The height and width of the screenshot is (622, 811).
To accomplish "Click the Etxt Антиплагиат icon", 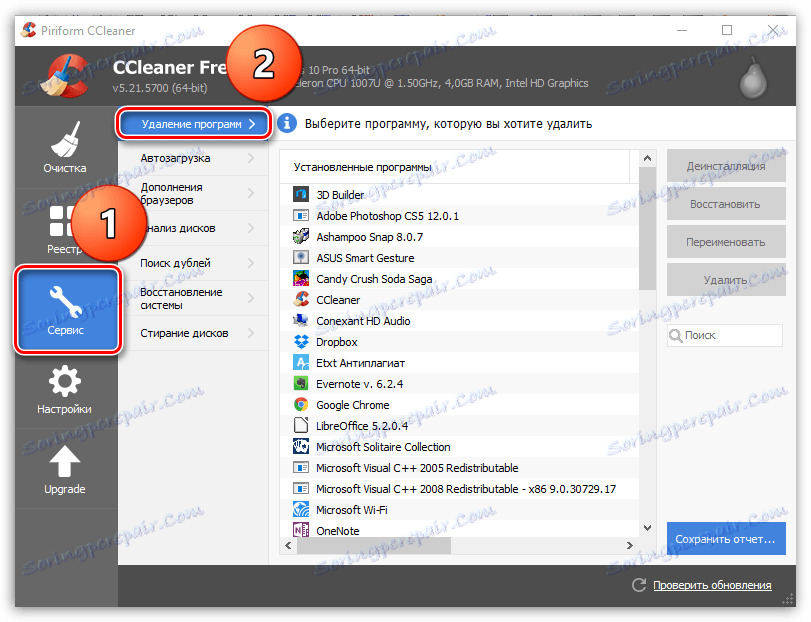I will 301,362.
